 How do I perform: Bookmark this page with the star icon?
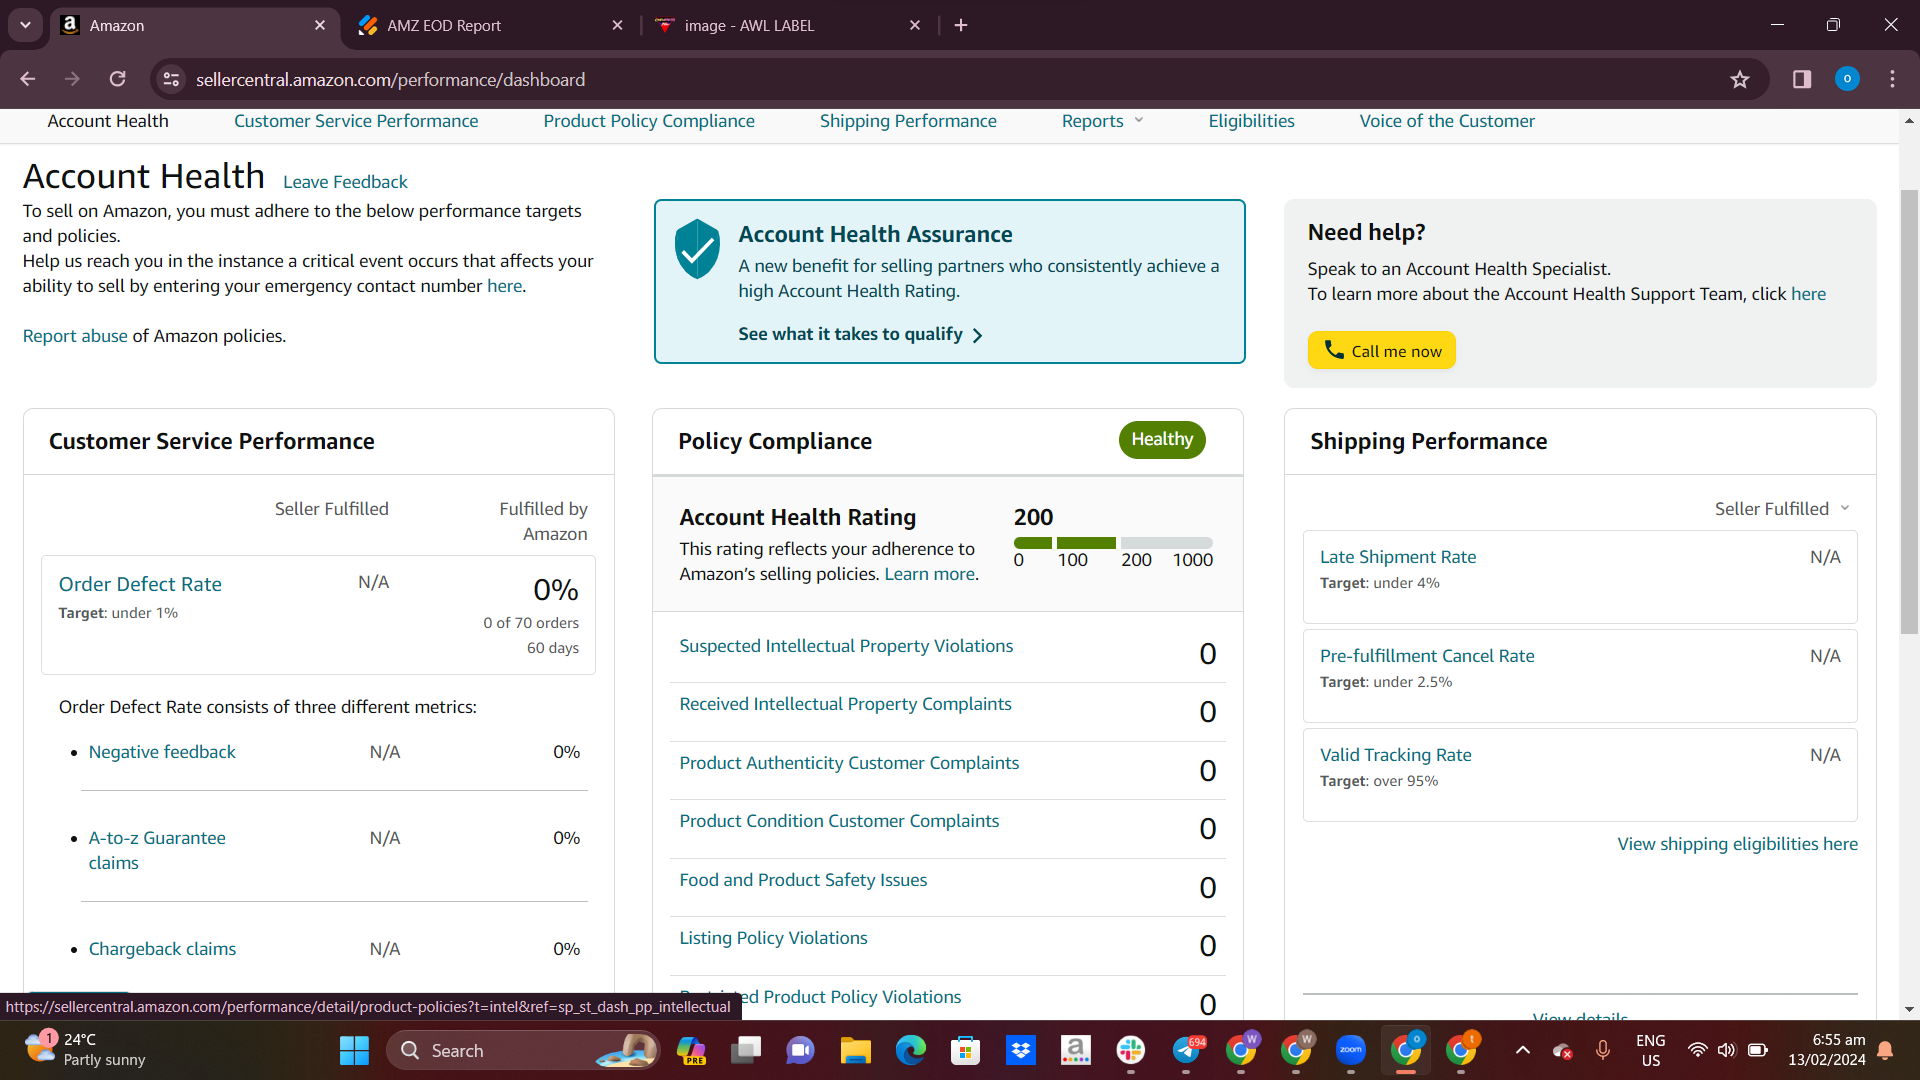pos(1740,79)
